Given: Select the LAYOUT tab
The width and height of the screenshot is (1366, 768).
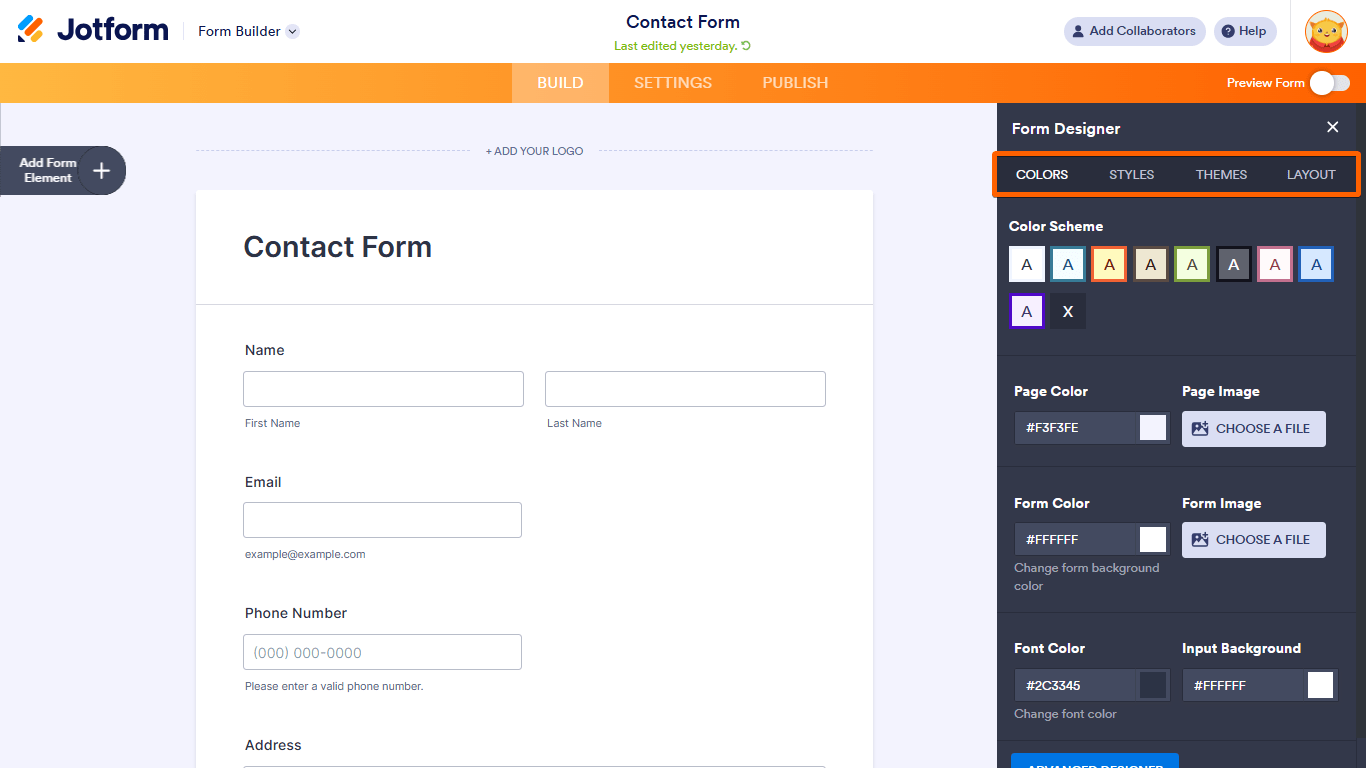Looking at the screenshot, I should point(1310,174).
